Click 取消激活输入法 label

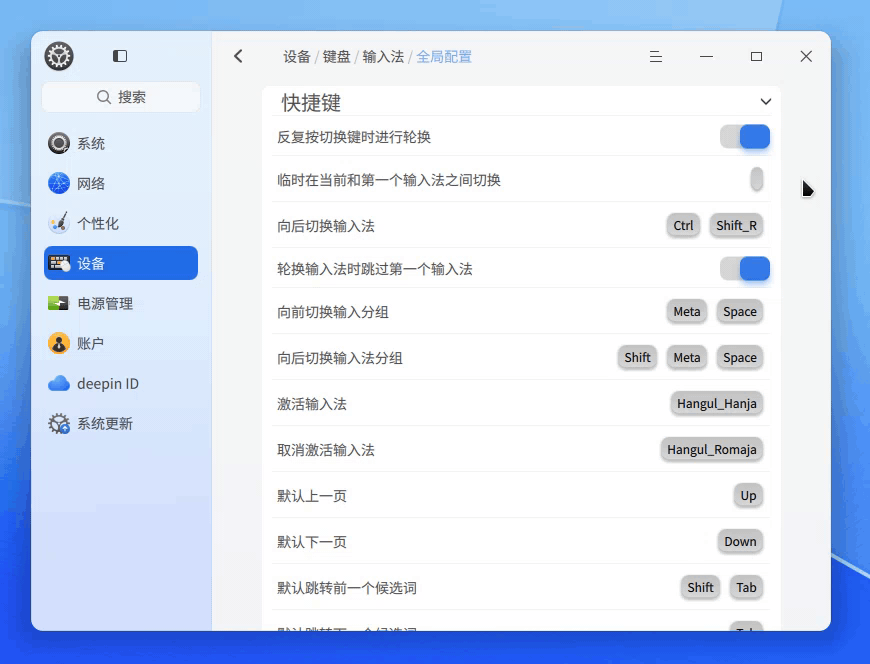326,450
